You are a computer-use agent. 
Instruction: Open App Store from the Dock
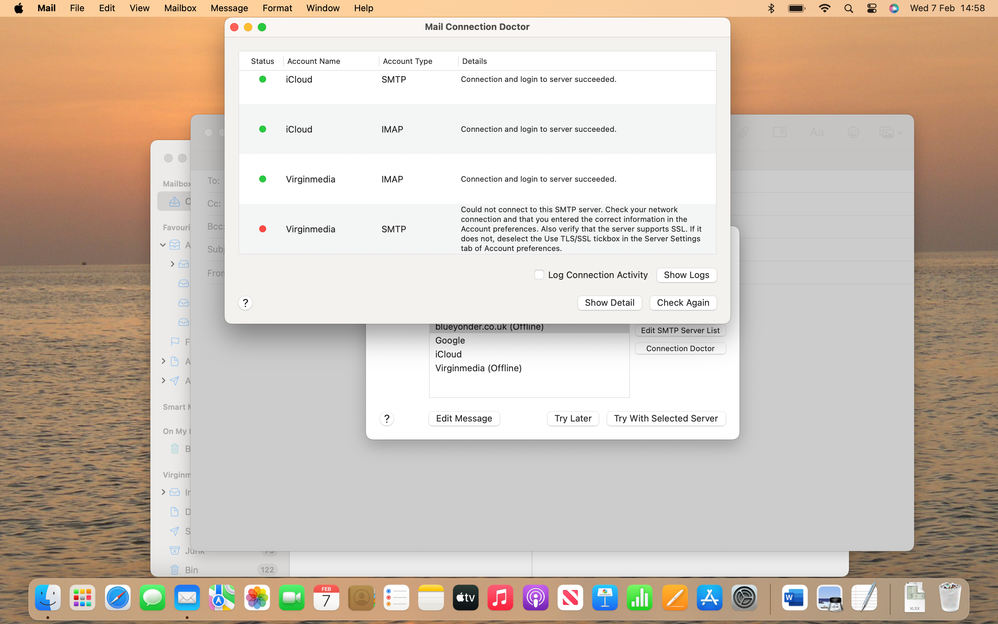coord(709,598)
